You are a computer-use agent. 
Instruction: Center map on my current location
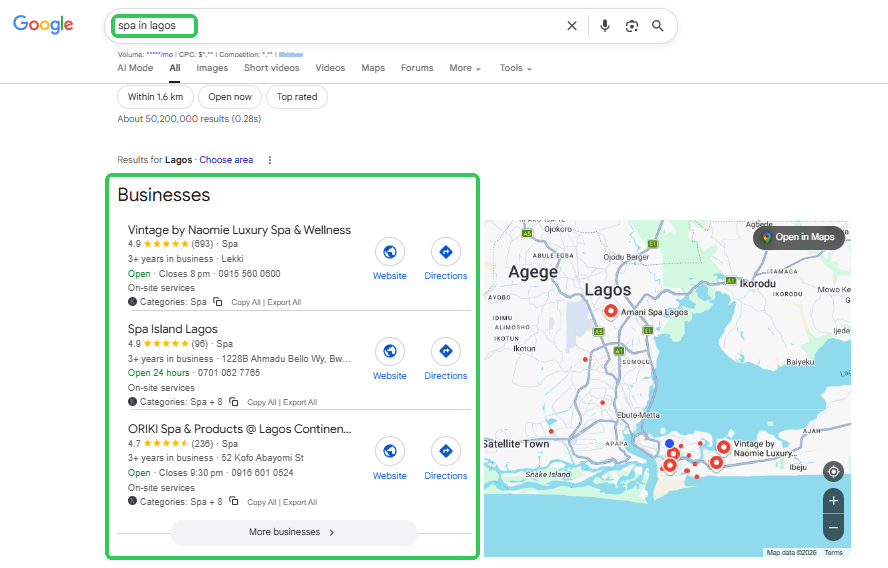[x=833, y=472]
